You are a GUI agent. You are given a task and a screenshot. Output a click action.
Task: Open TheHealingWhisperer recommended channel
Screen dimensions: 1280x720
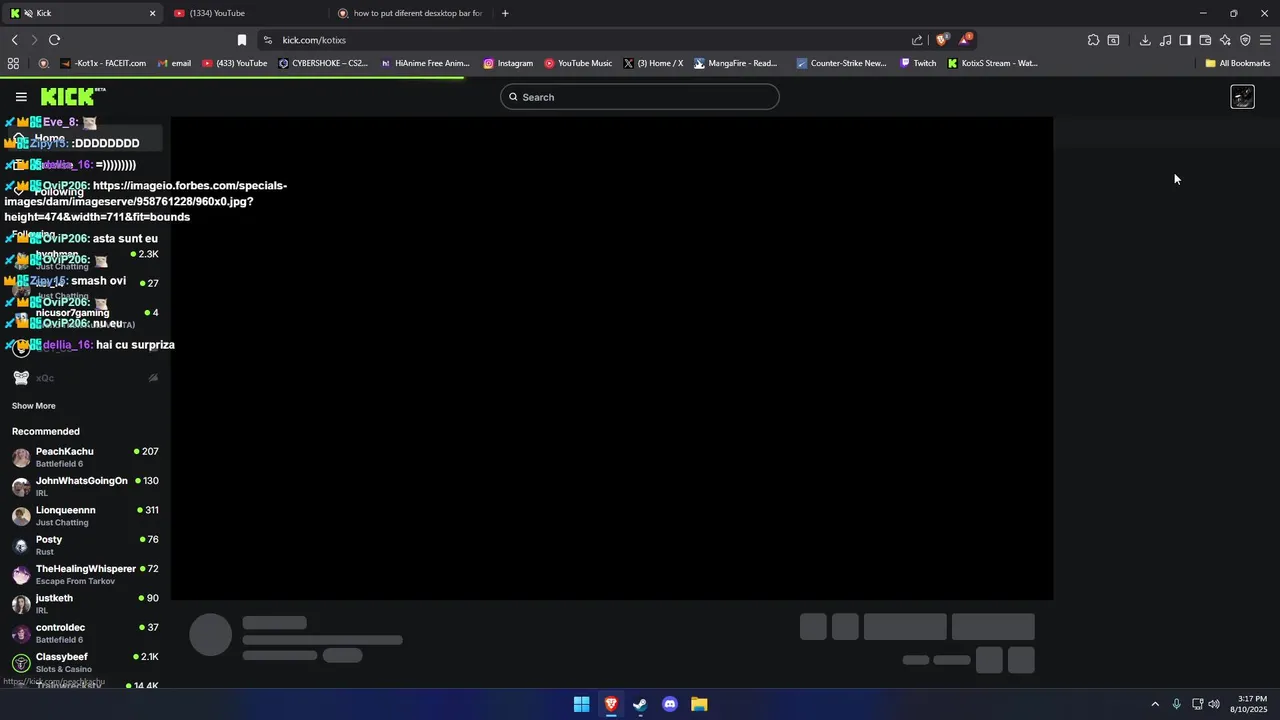(85, 574)
